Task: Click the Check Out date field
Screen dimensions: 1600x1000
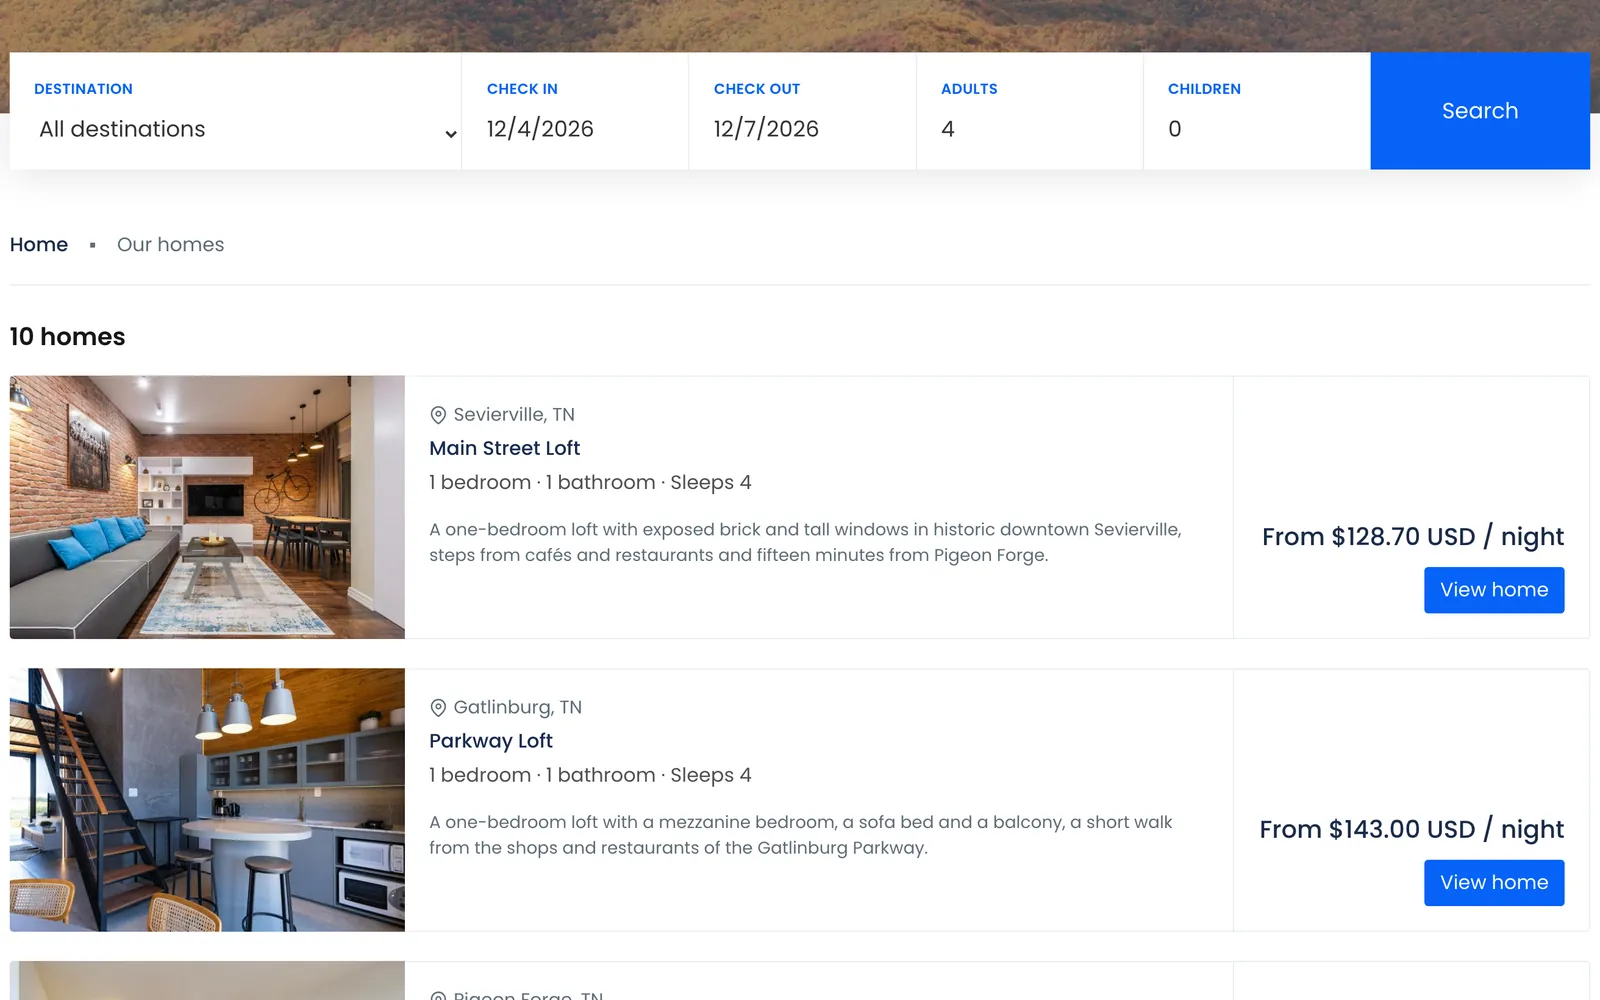Action: coord(802,129)
